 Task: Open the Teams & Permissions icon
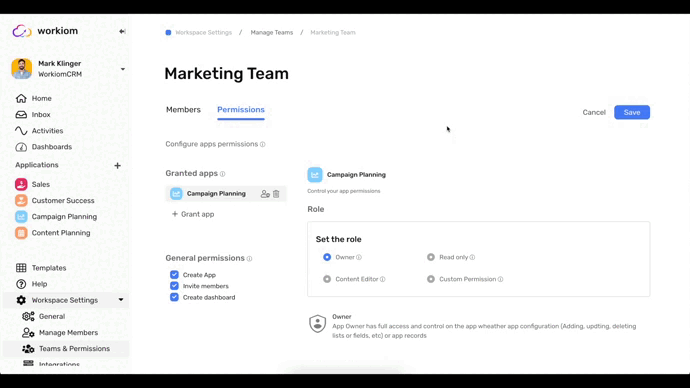(28, 348)
